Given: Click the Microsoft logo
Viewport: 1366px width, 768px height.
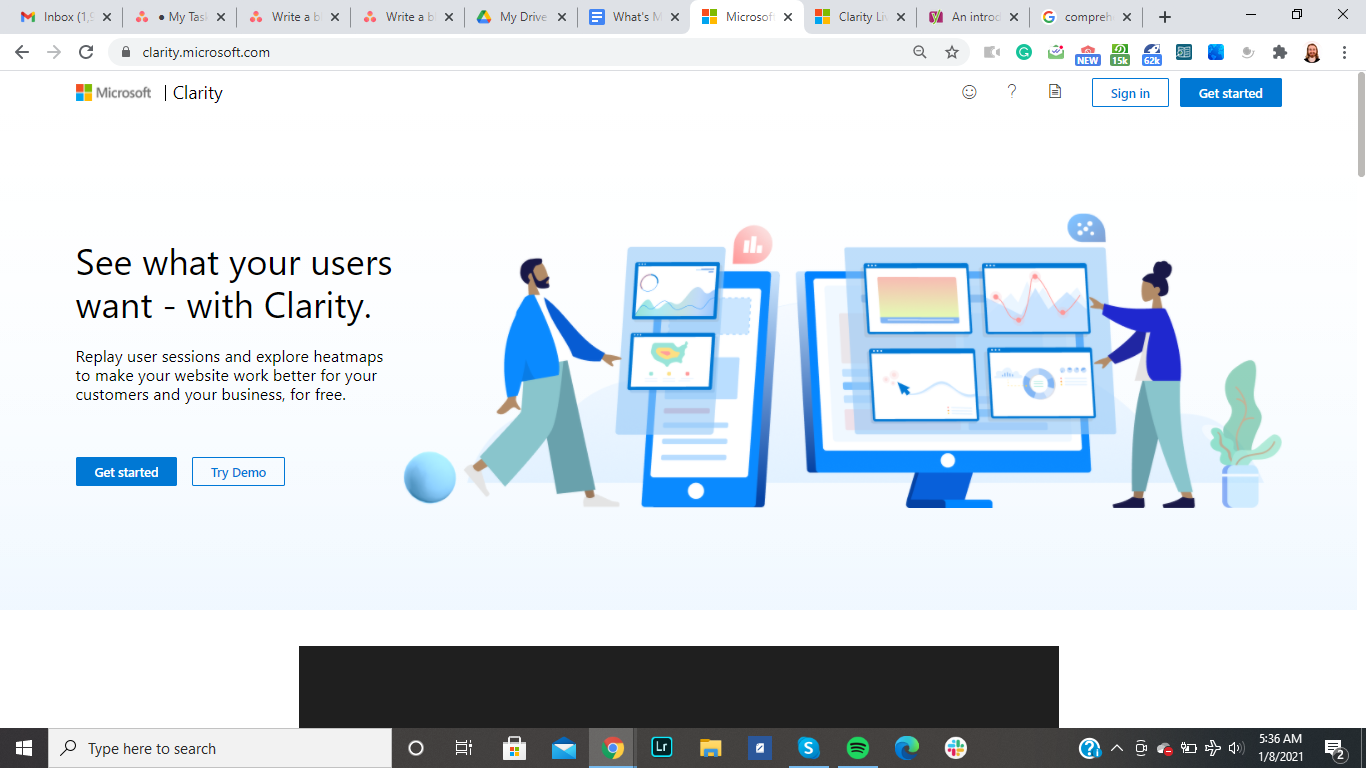Looking at the screenshot, I should click(114, 93).
